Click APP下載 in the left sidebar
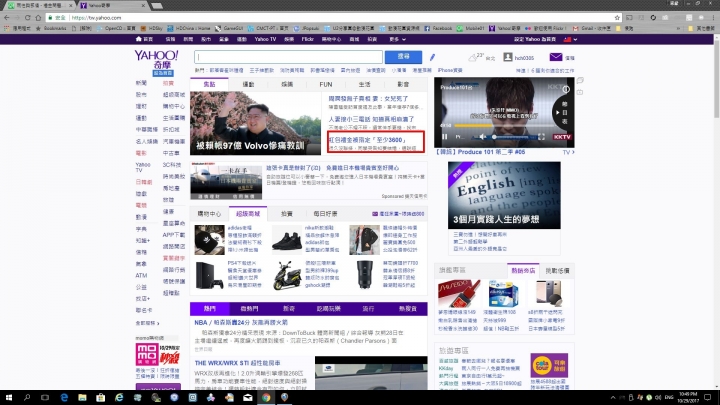720x405 pixels. tap(174, 235)
